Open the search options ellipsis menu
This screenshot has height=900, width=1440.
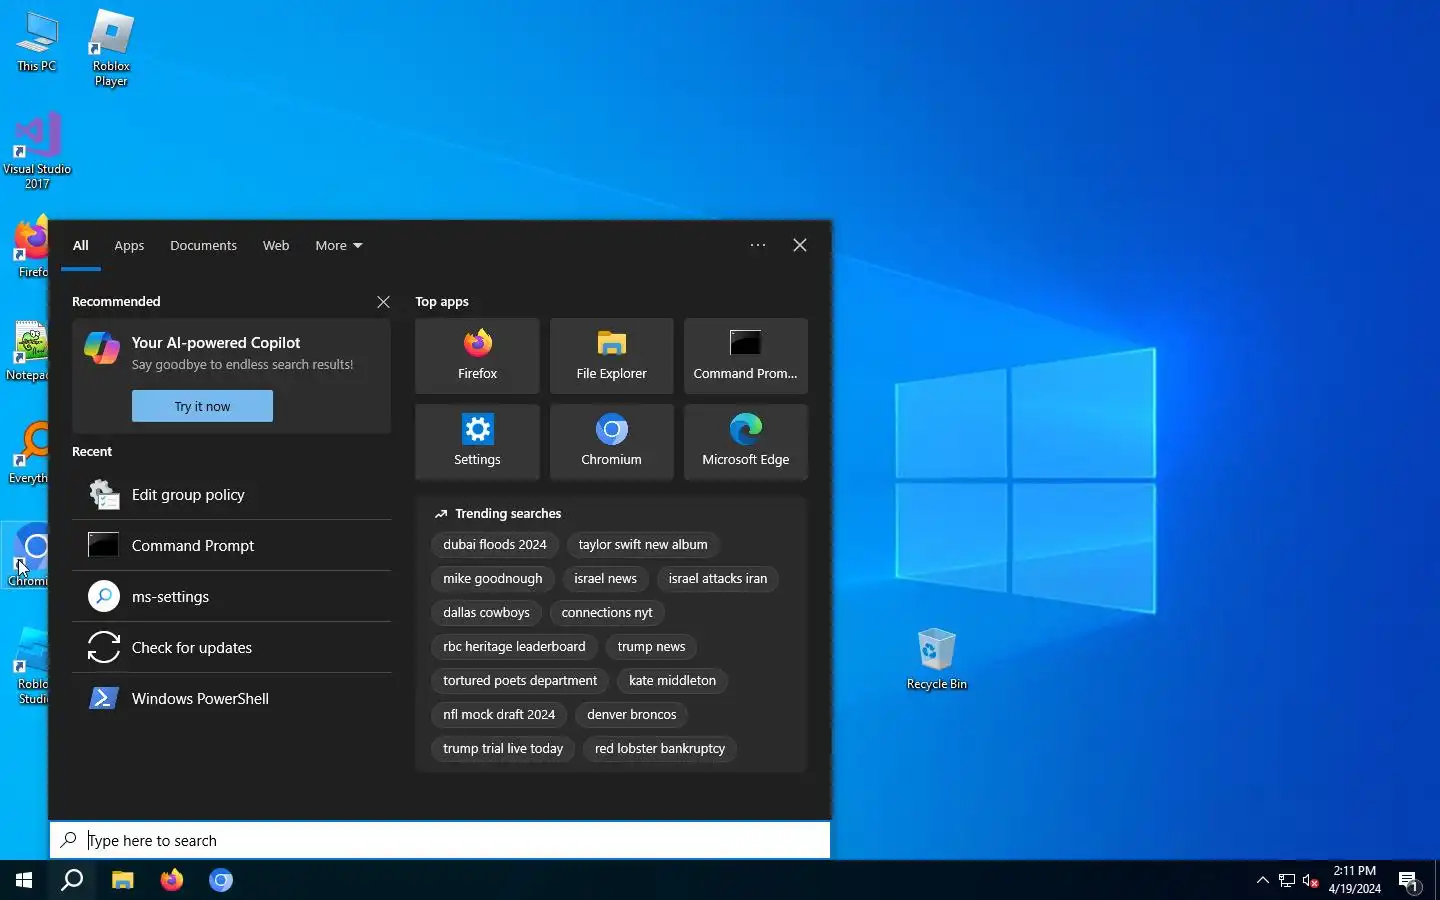(758, 245)
